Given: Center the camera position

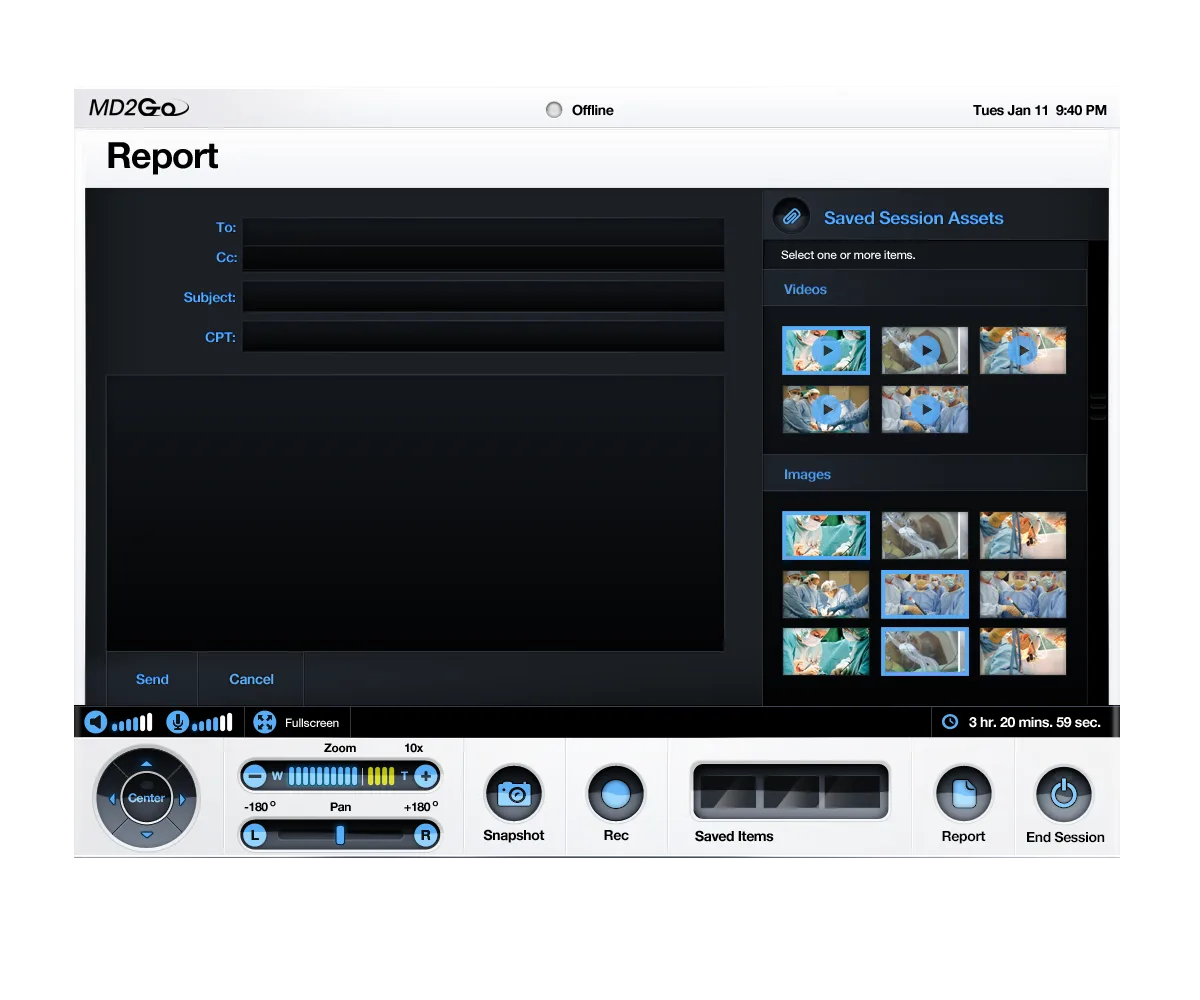Looking at the screenshot, I should coord(147,798).
